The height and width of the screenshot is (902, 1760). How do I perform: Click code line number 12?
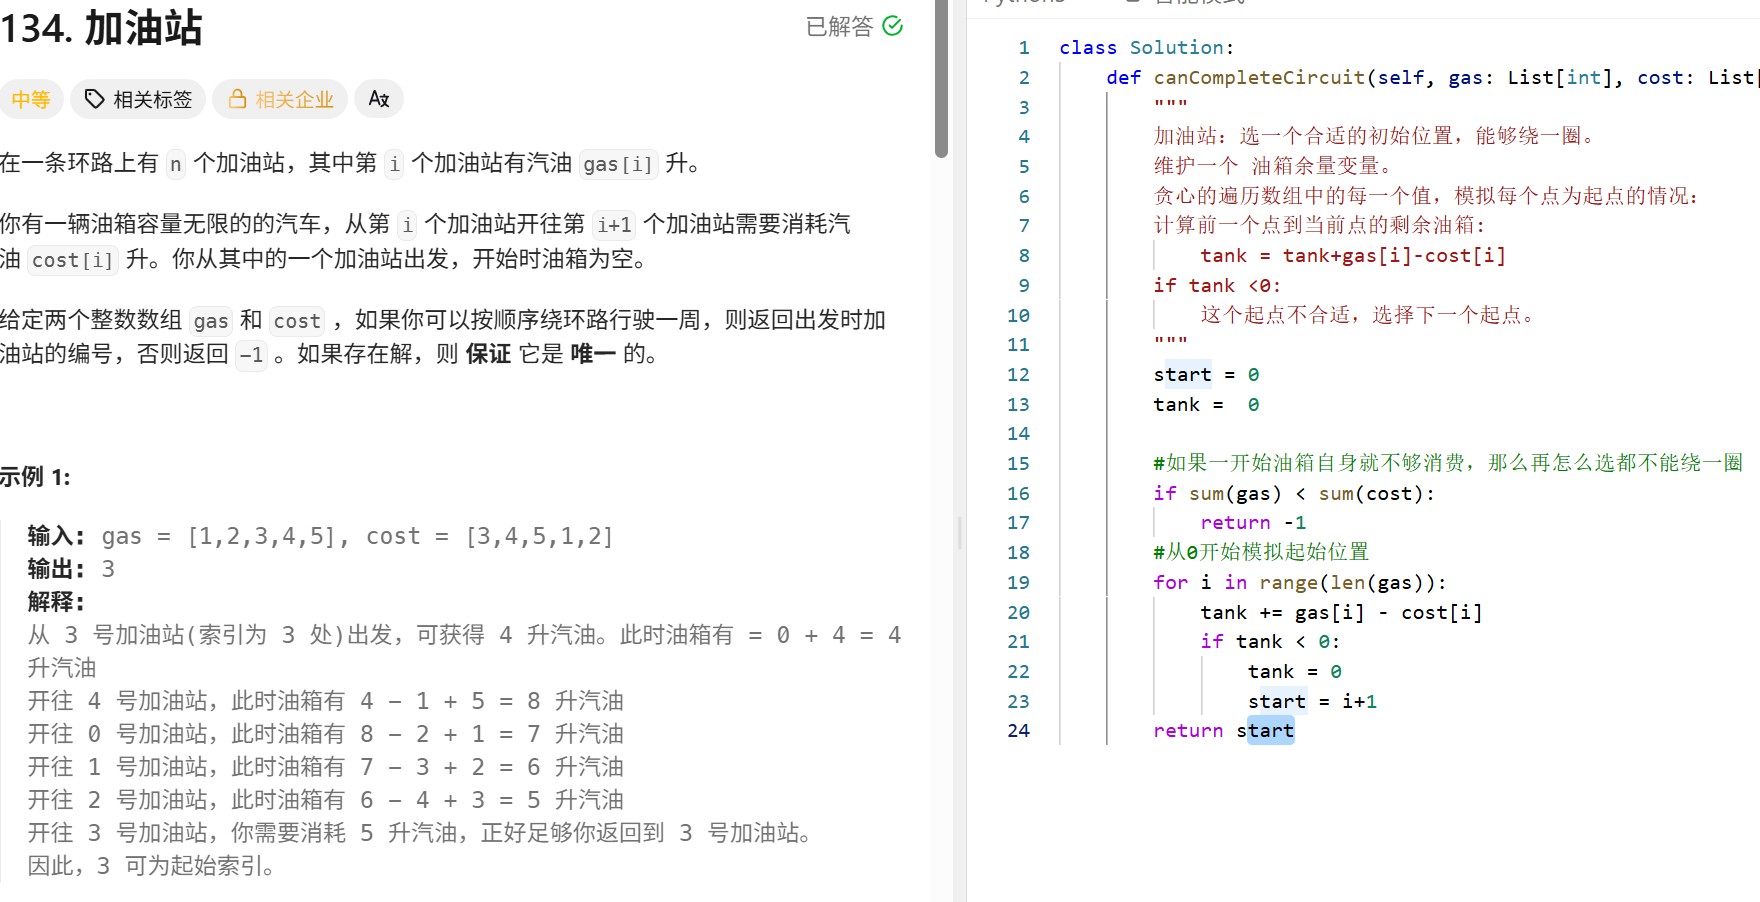pyautogui.click(x=1018, y=375)
